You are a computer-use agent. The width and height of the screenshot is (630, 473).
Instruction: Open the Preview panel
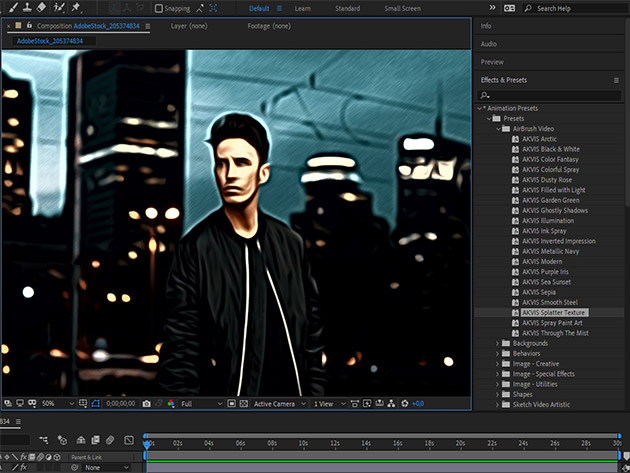pos(492,62)
